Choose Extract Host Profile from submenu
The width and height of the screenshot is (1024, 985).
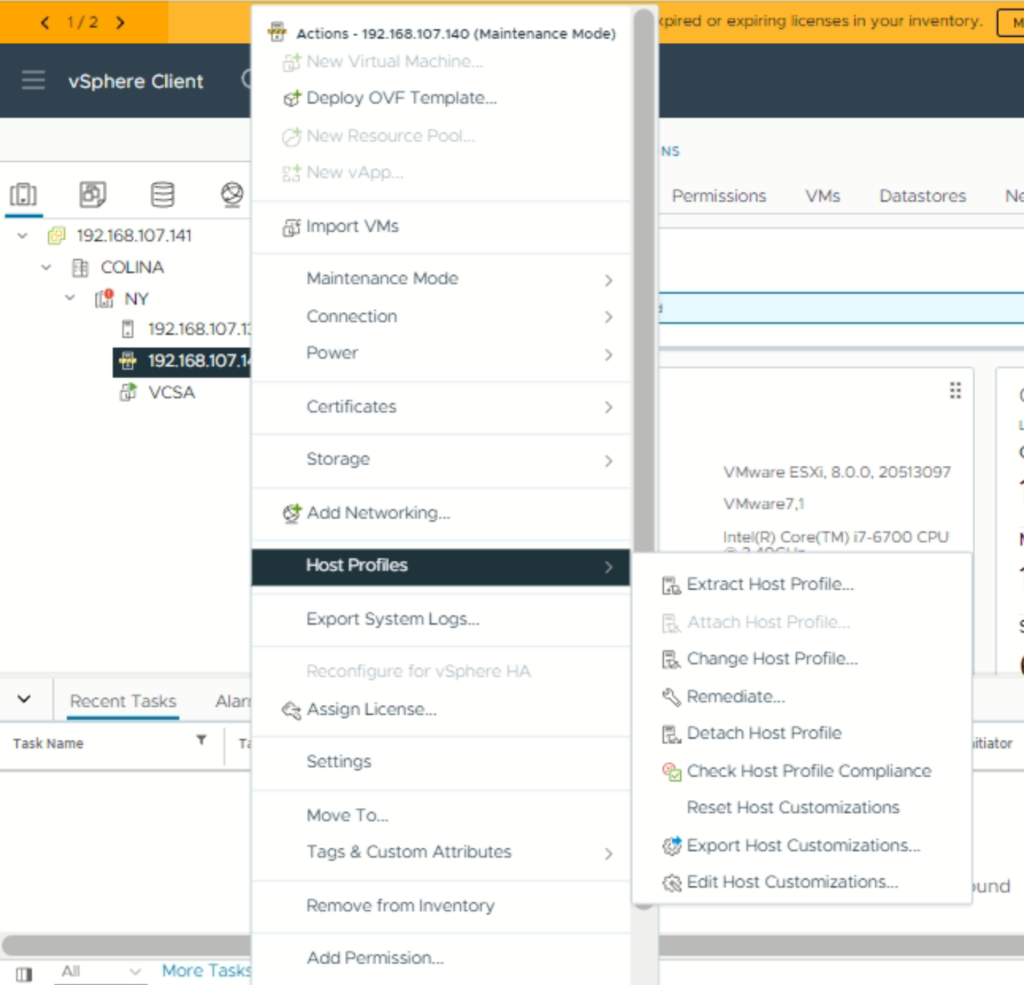pos(770,584)
